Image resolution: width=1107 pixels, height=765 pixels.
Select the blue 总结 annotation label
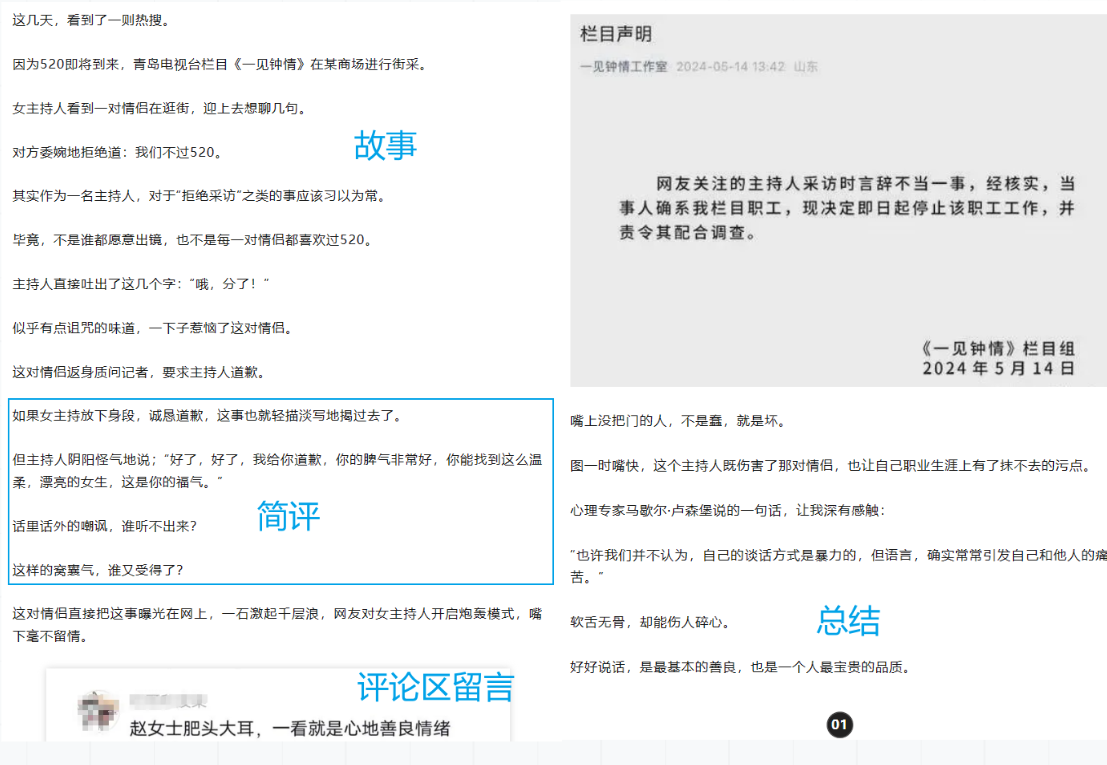click(848, 621)
